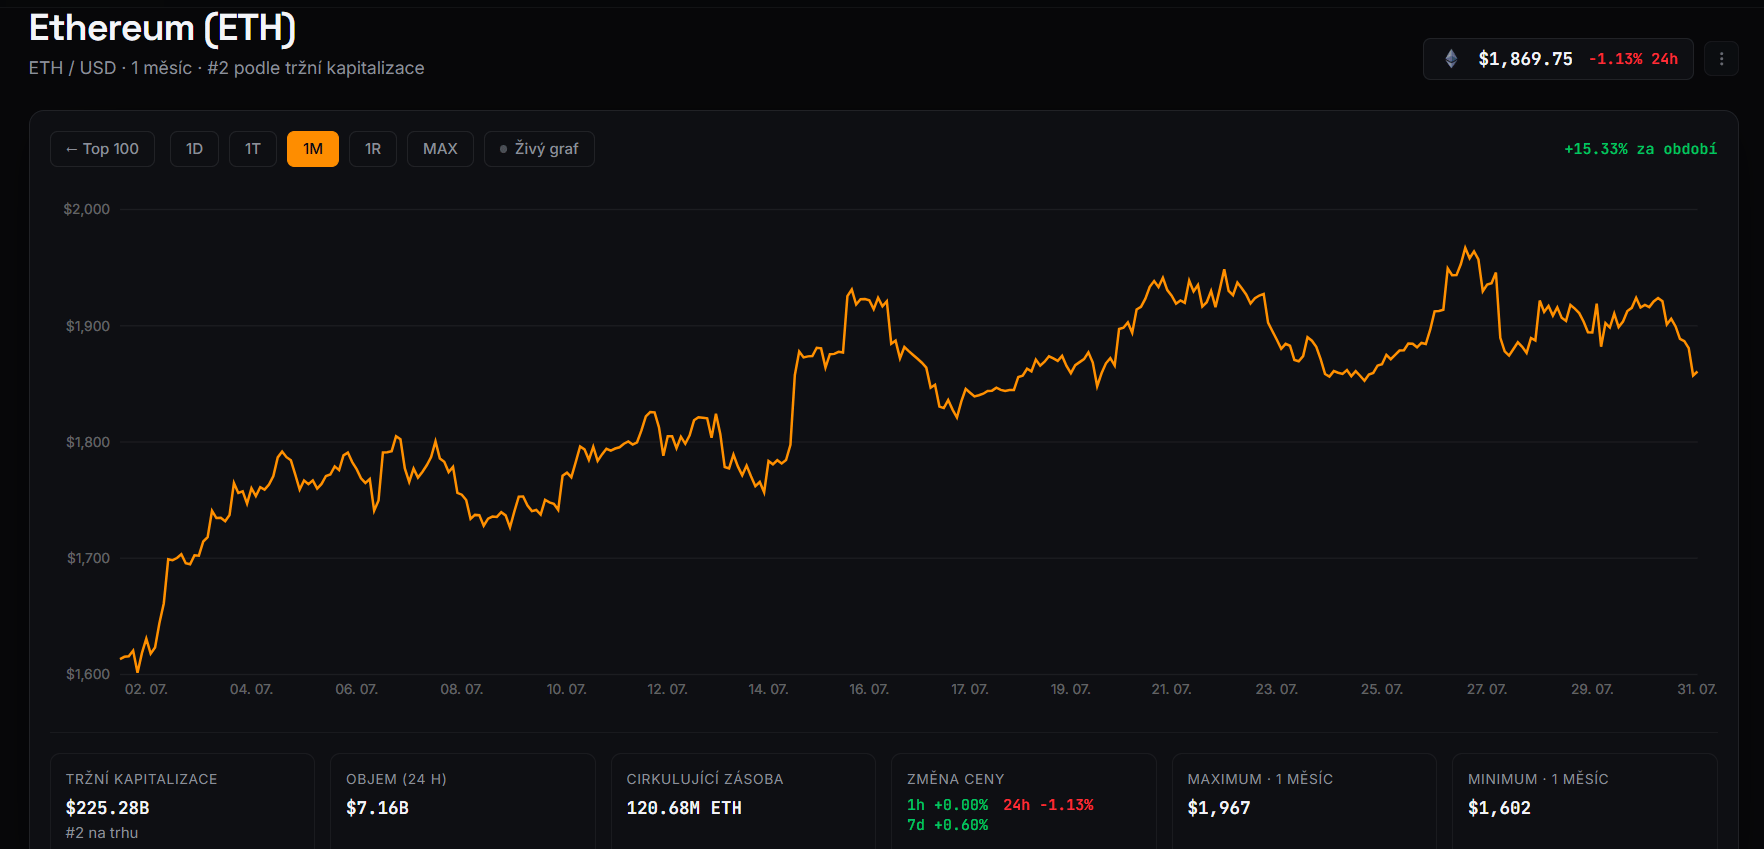Click the $1,600 y-axis label
Screen dimensions: 1764x849
point(88,674)
